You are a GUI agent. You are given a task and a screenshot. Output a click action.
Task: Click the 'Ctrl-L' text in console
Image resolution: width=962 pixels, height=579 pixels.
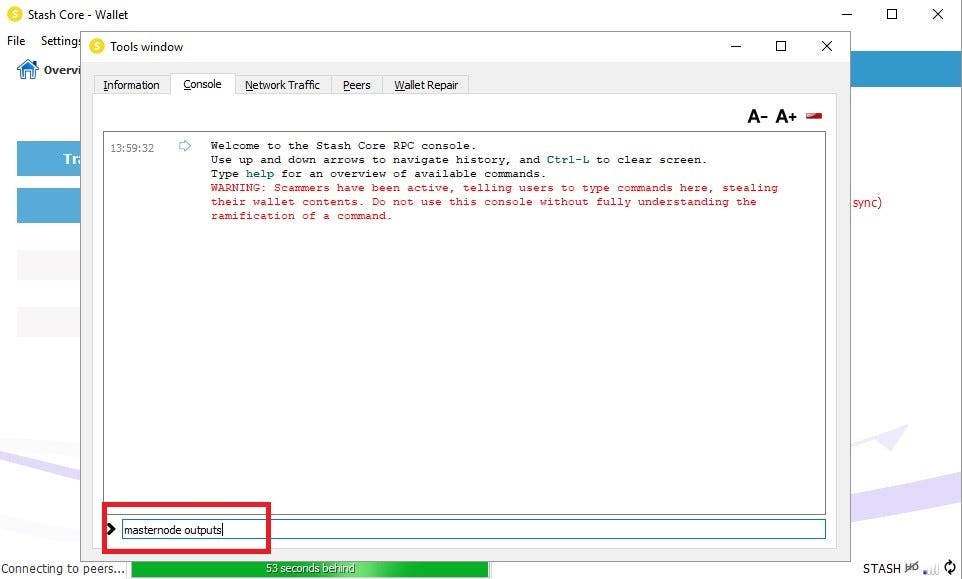(568, 159)
